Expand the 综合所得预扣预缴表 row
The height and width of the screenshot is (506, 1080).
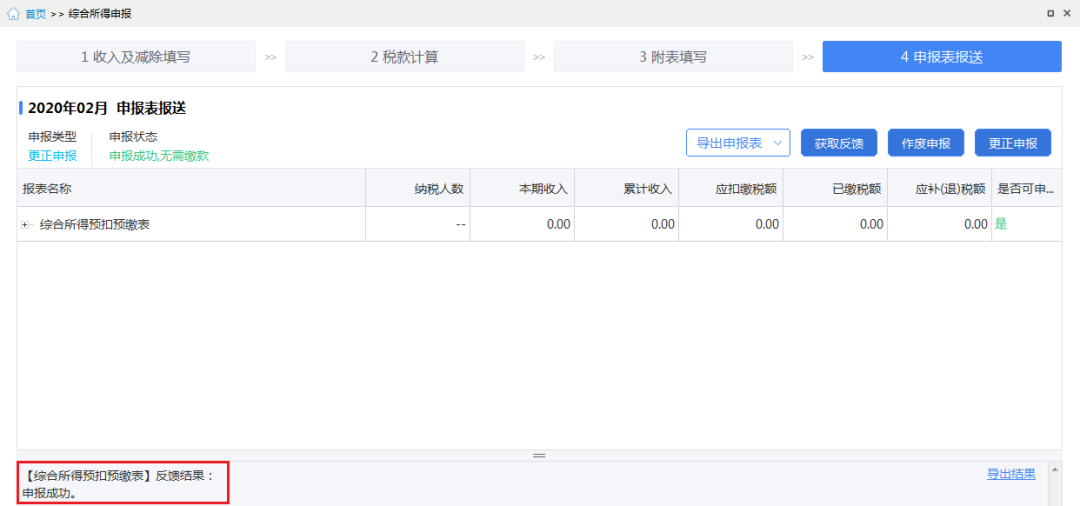(25, 224)
